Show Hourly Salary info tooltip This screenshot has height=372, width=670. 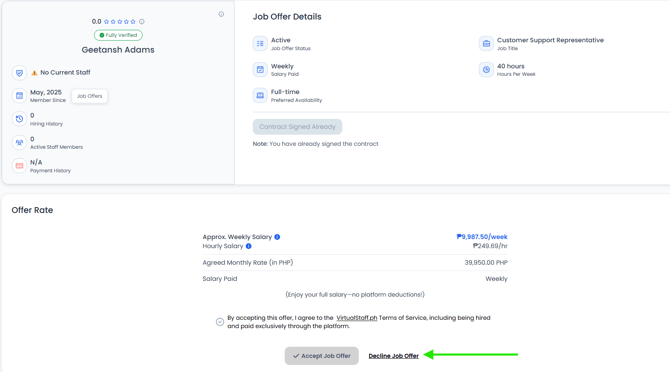(x=249, y=246)
